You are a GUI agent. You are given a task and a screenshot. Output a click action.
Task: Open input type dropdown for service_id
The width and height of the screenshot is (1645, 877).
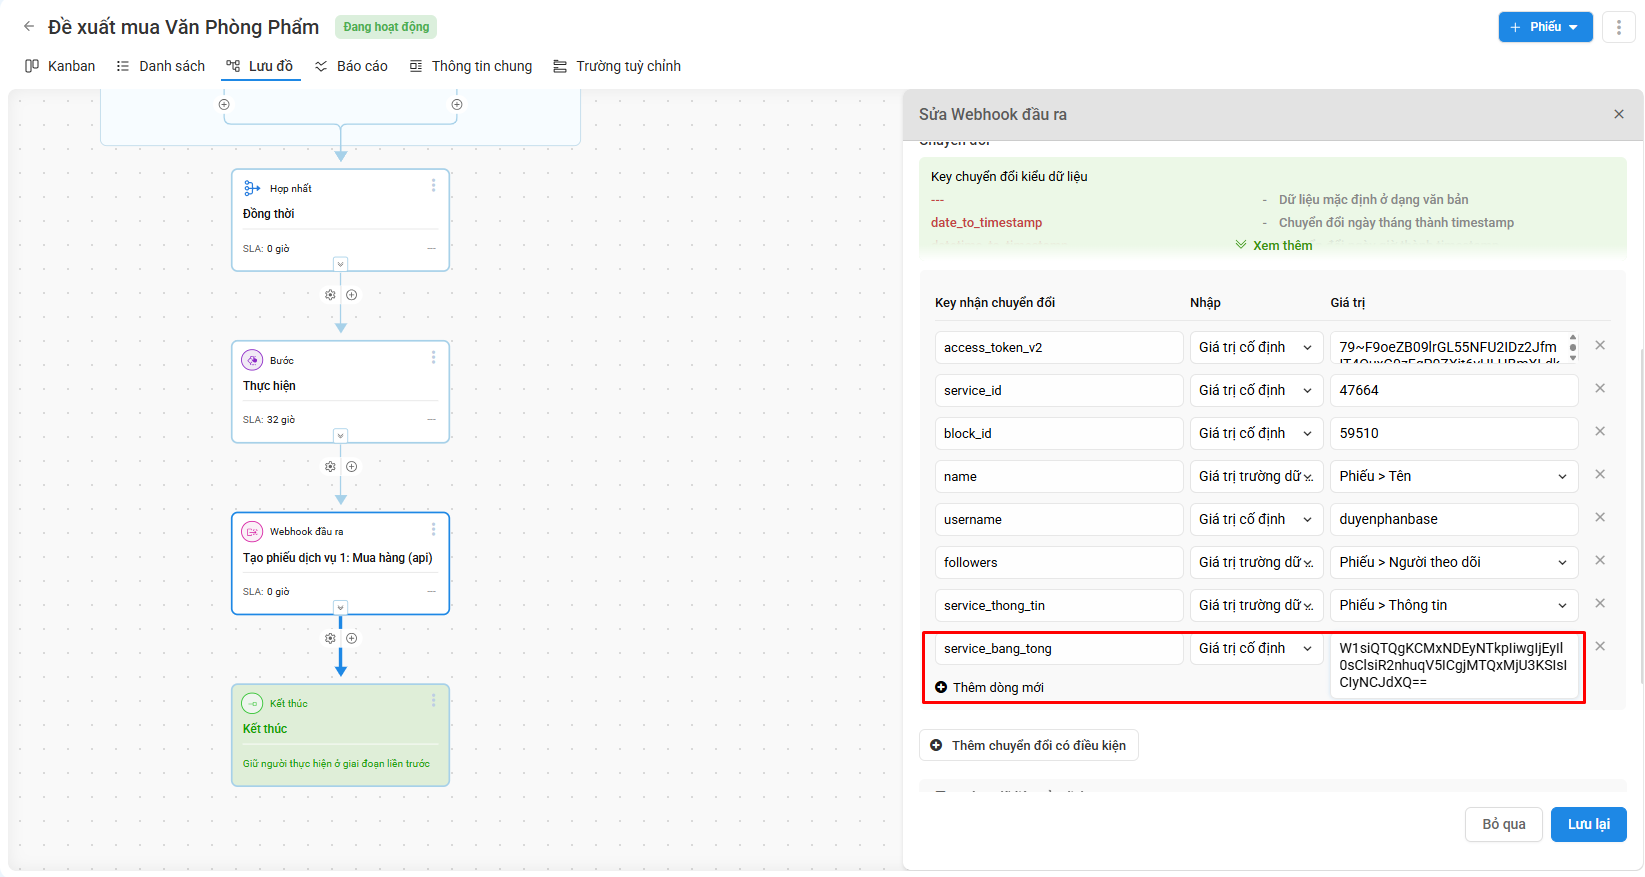1256,390
